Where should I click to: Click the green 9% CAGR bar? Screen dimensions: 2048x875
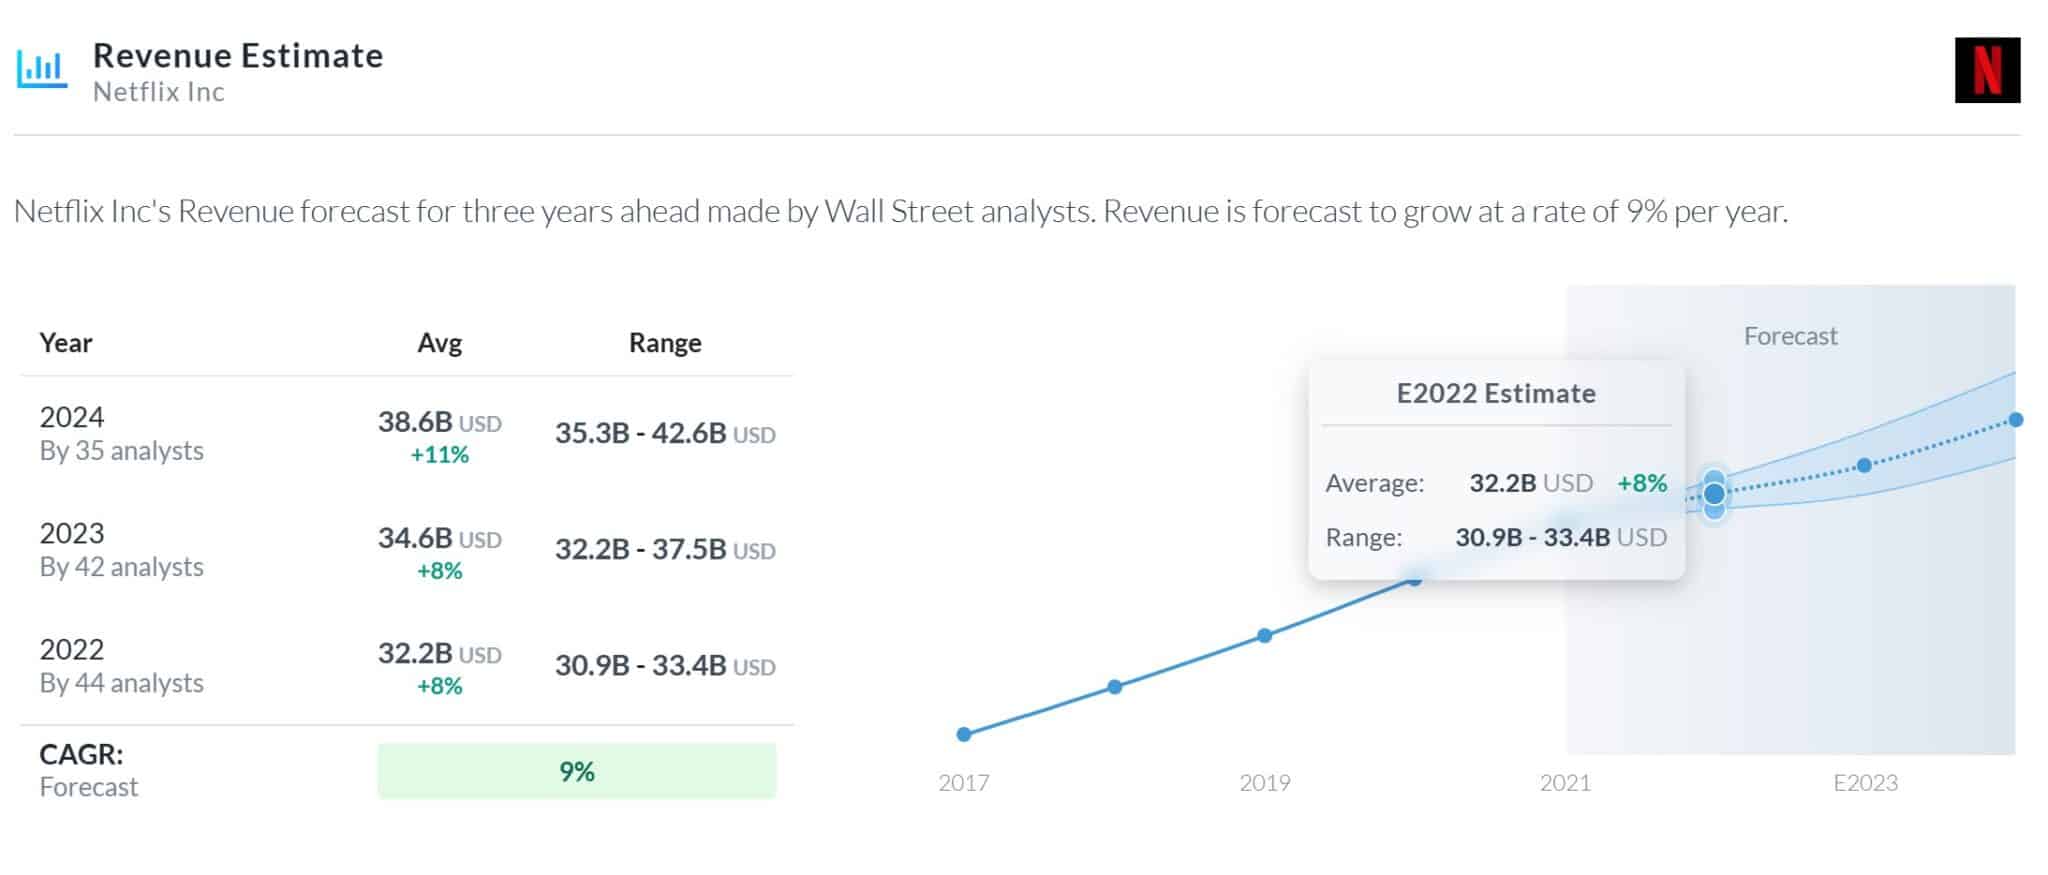tap(576, 771)
